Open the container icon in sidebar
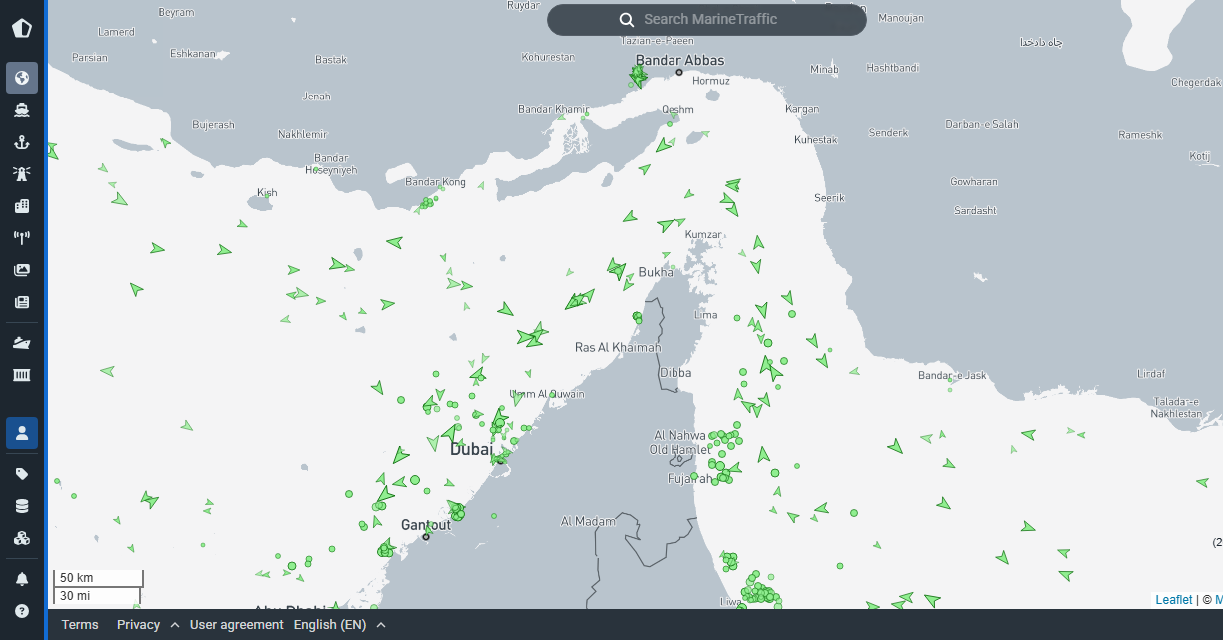The width and height of the screenshot is (1223, 640). 22,375
